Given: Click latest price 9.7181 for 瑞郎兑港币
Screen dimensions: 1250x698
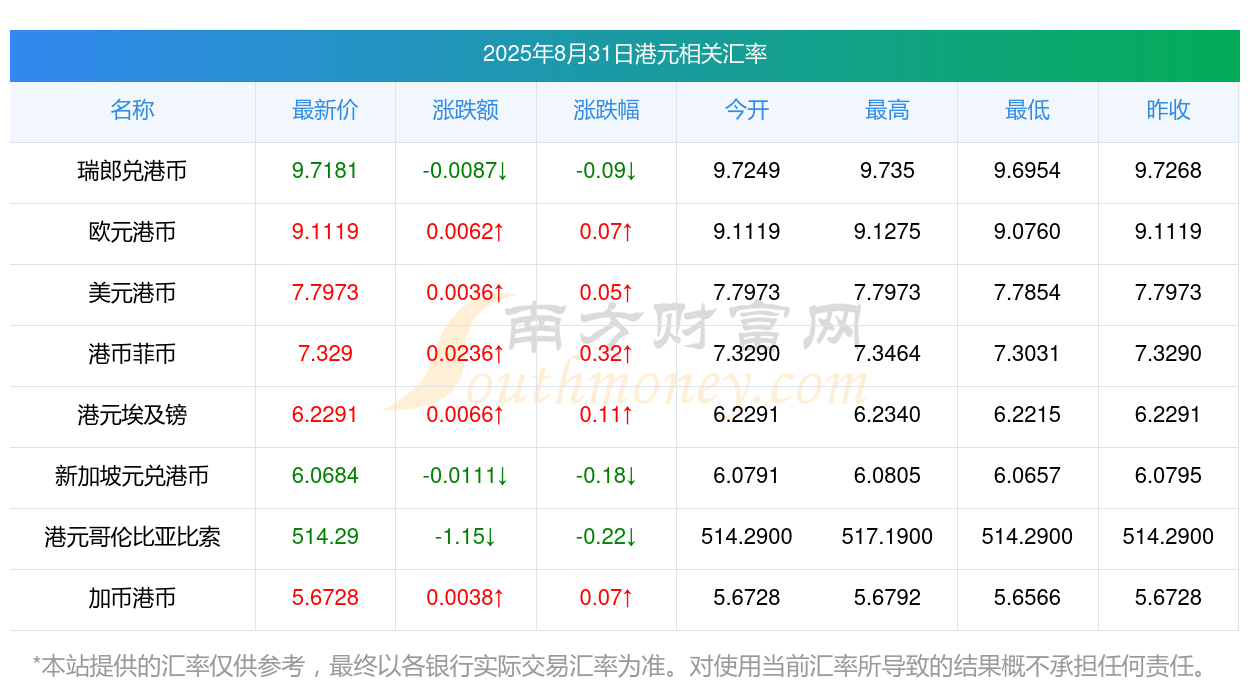Looking at the screenshot, I should tap(325, 171).
